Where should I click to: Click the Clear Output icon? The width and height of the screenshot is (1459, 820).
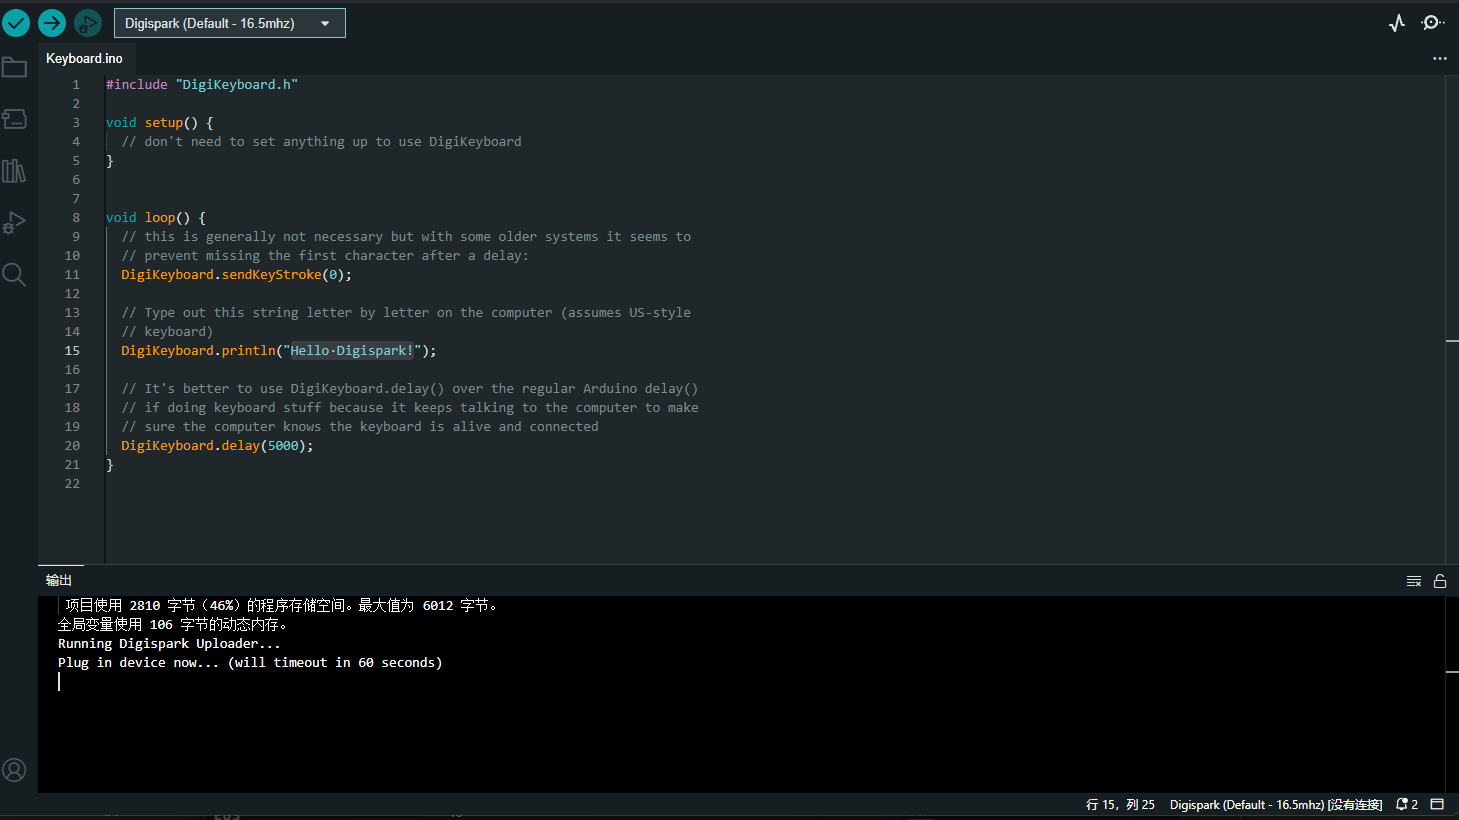point(1414,580)
